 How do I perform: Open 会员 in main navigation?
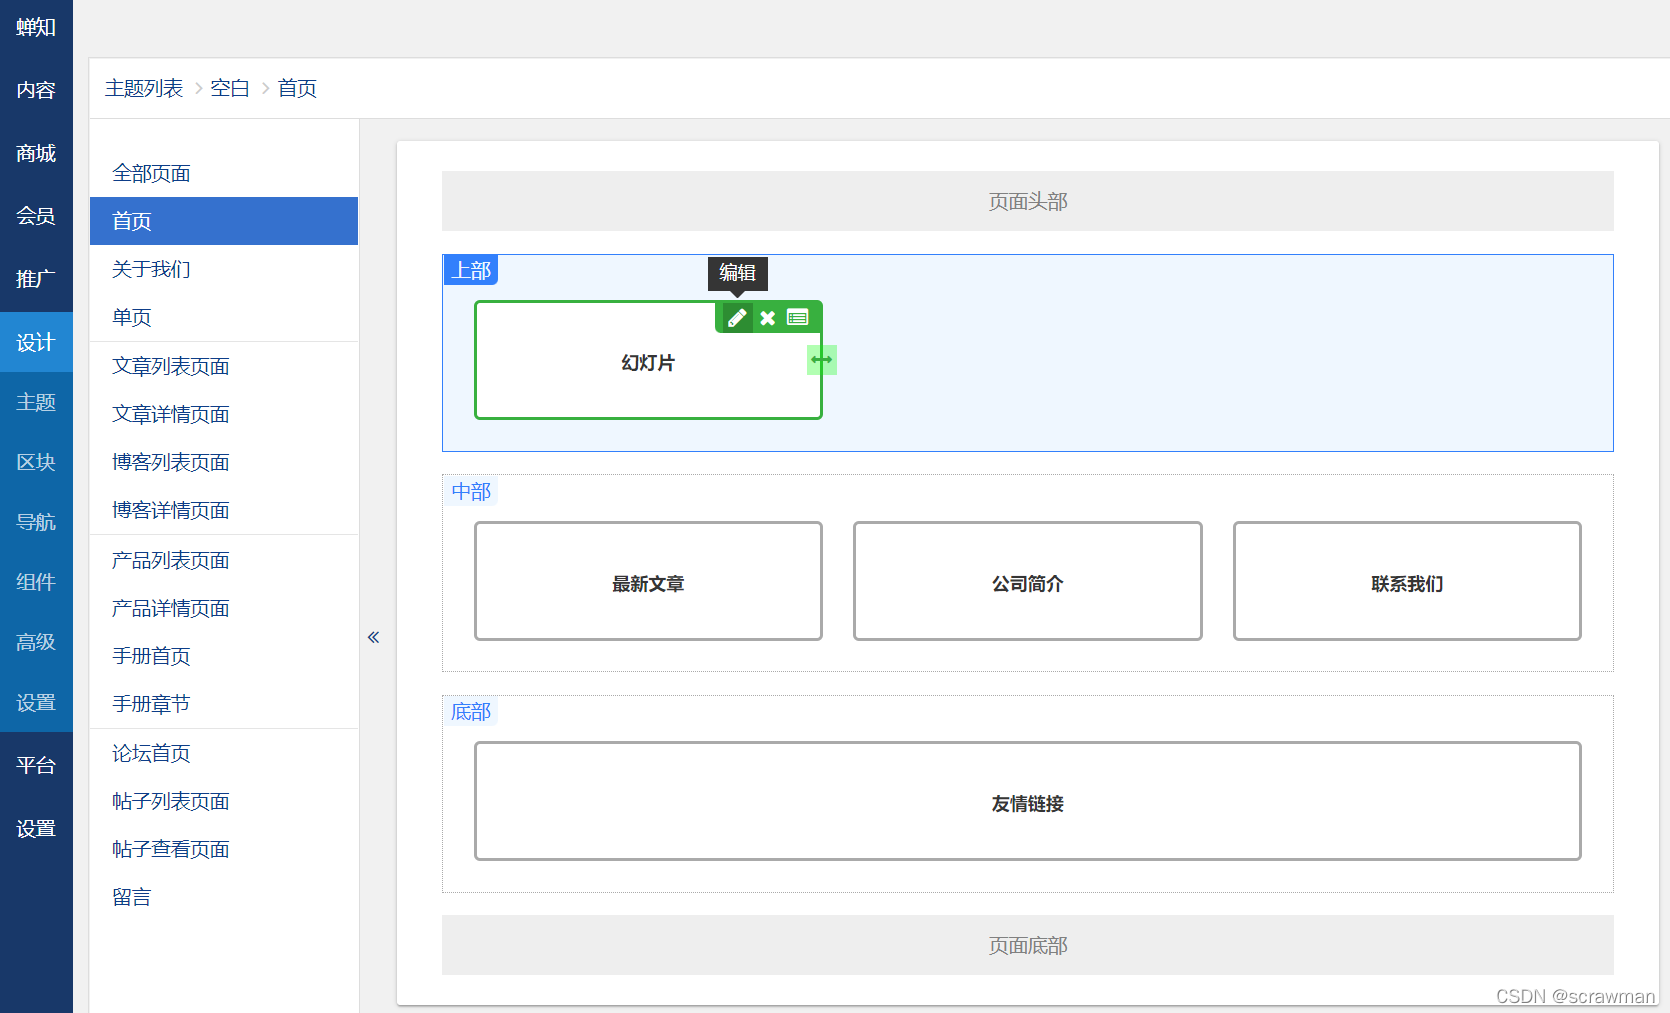point(36,216)
